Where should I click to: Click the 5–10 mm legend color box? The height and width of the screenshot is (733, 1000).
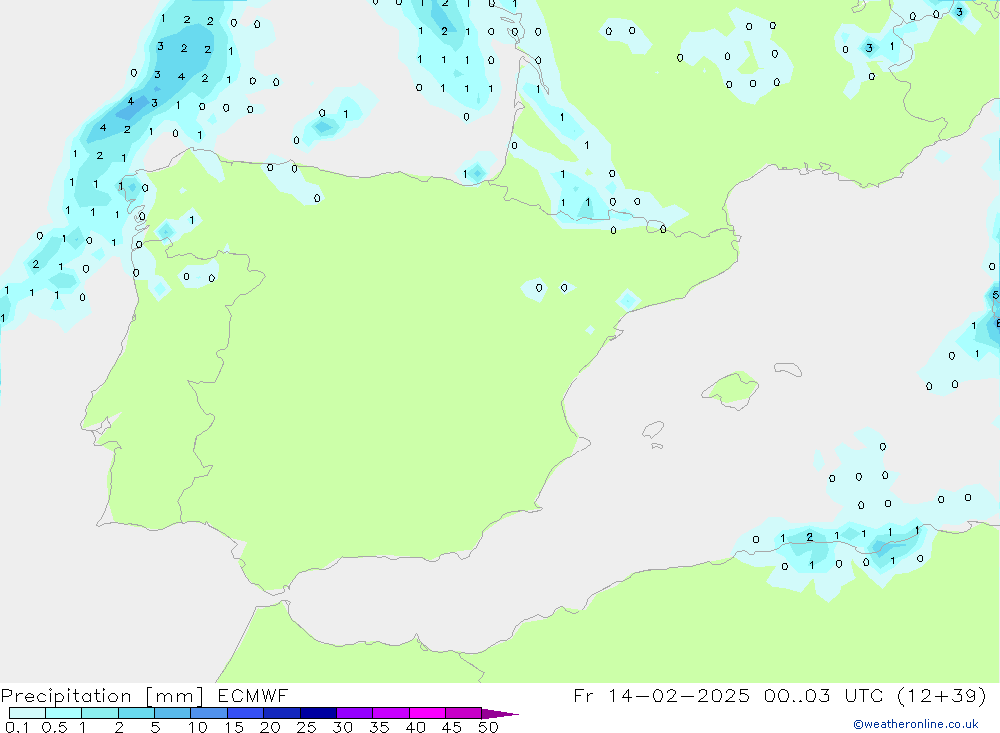[173, 713]
